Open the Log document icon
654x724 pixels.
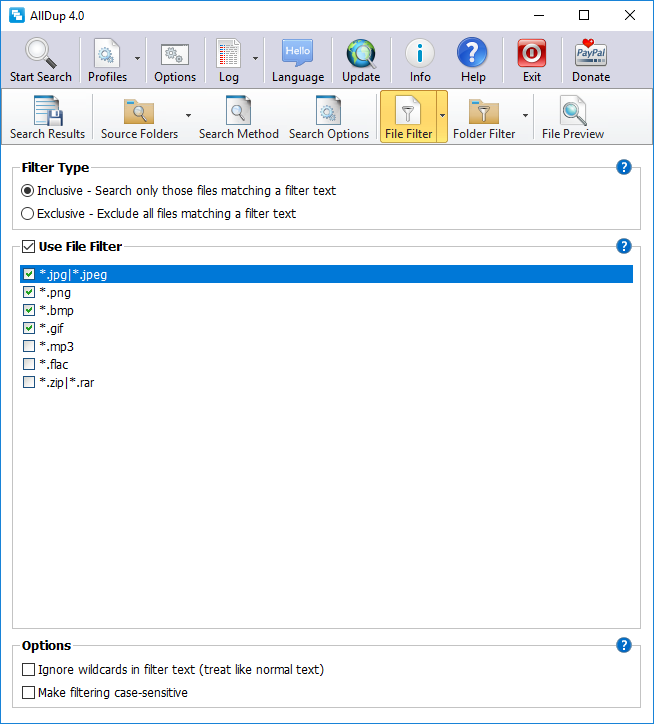tap(229, 53)
